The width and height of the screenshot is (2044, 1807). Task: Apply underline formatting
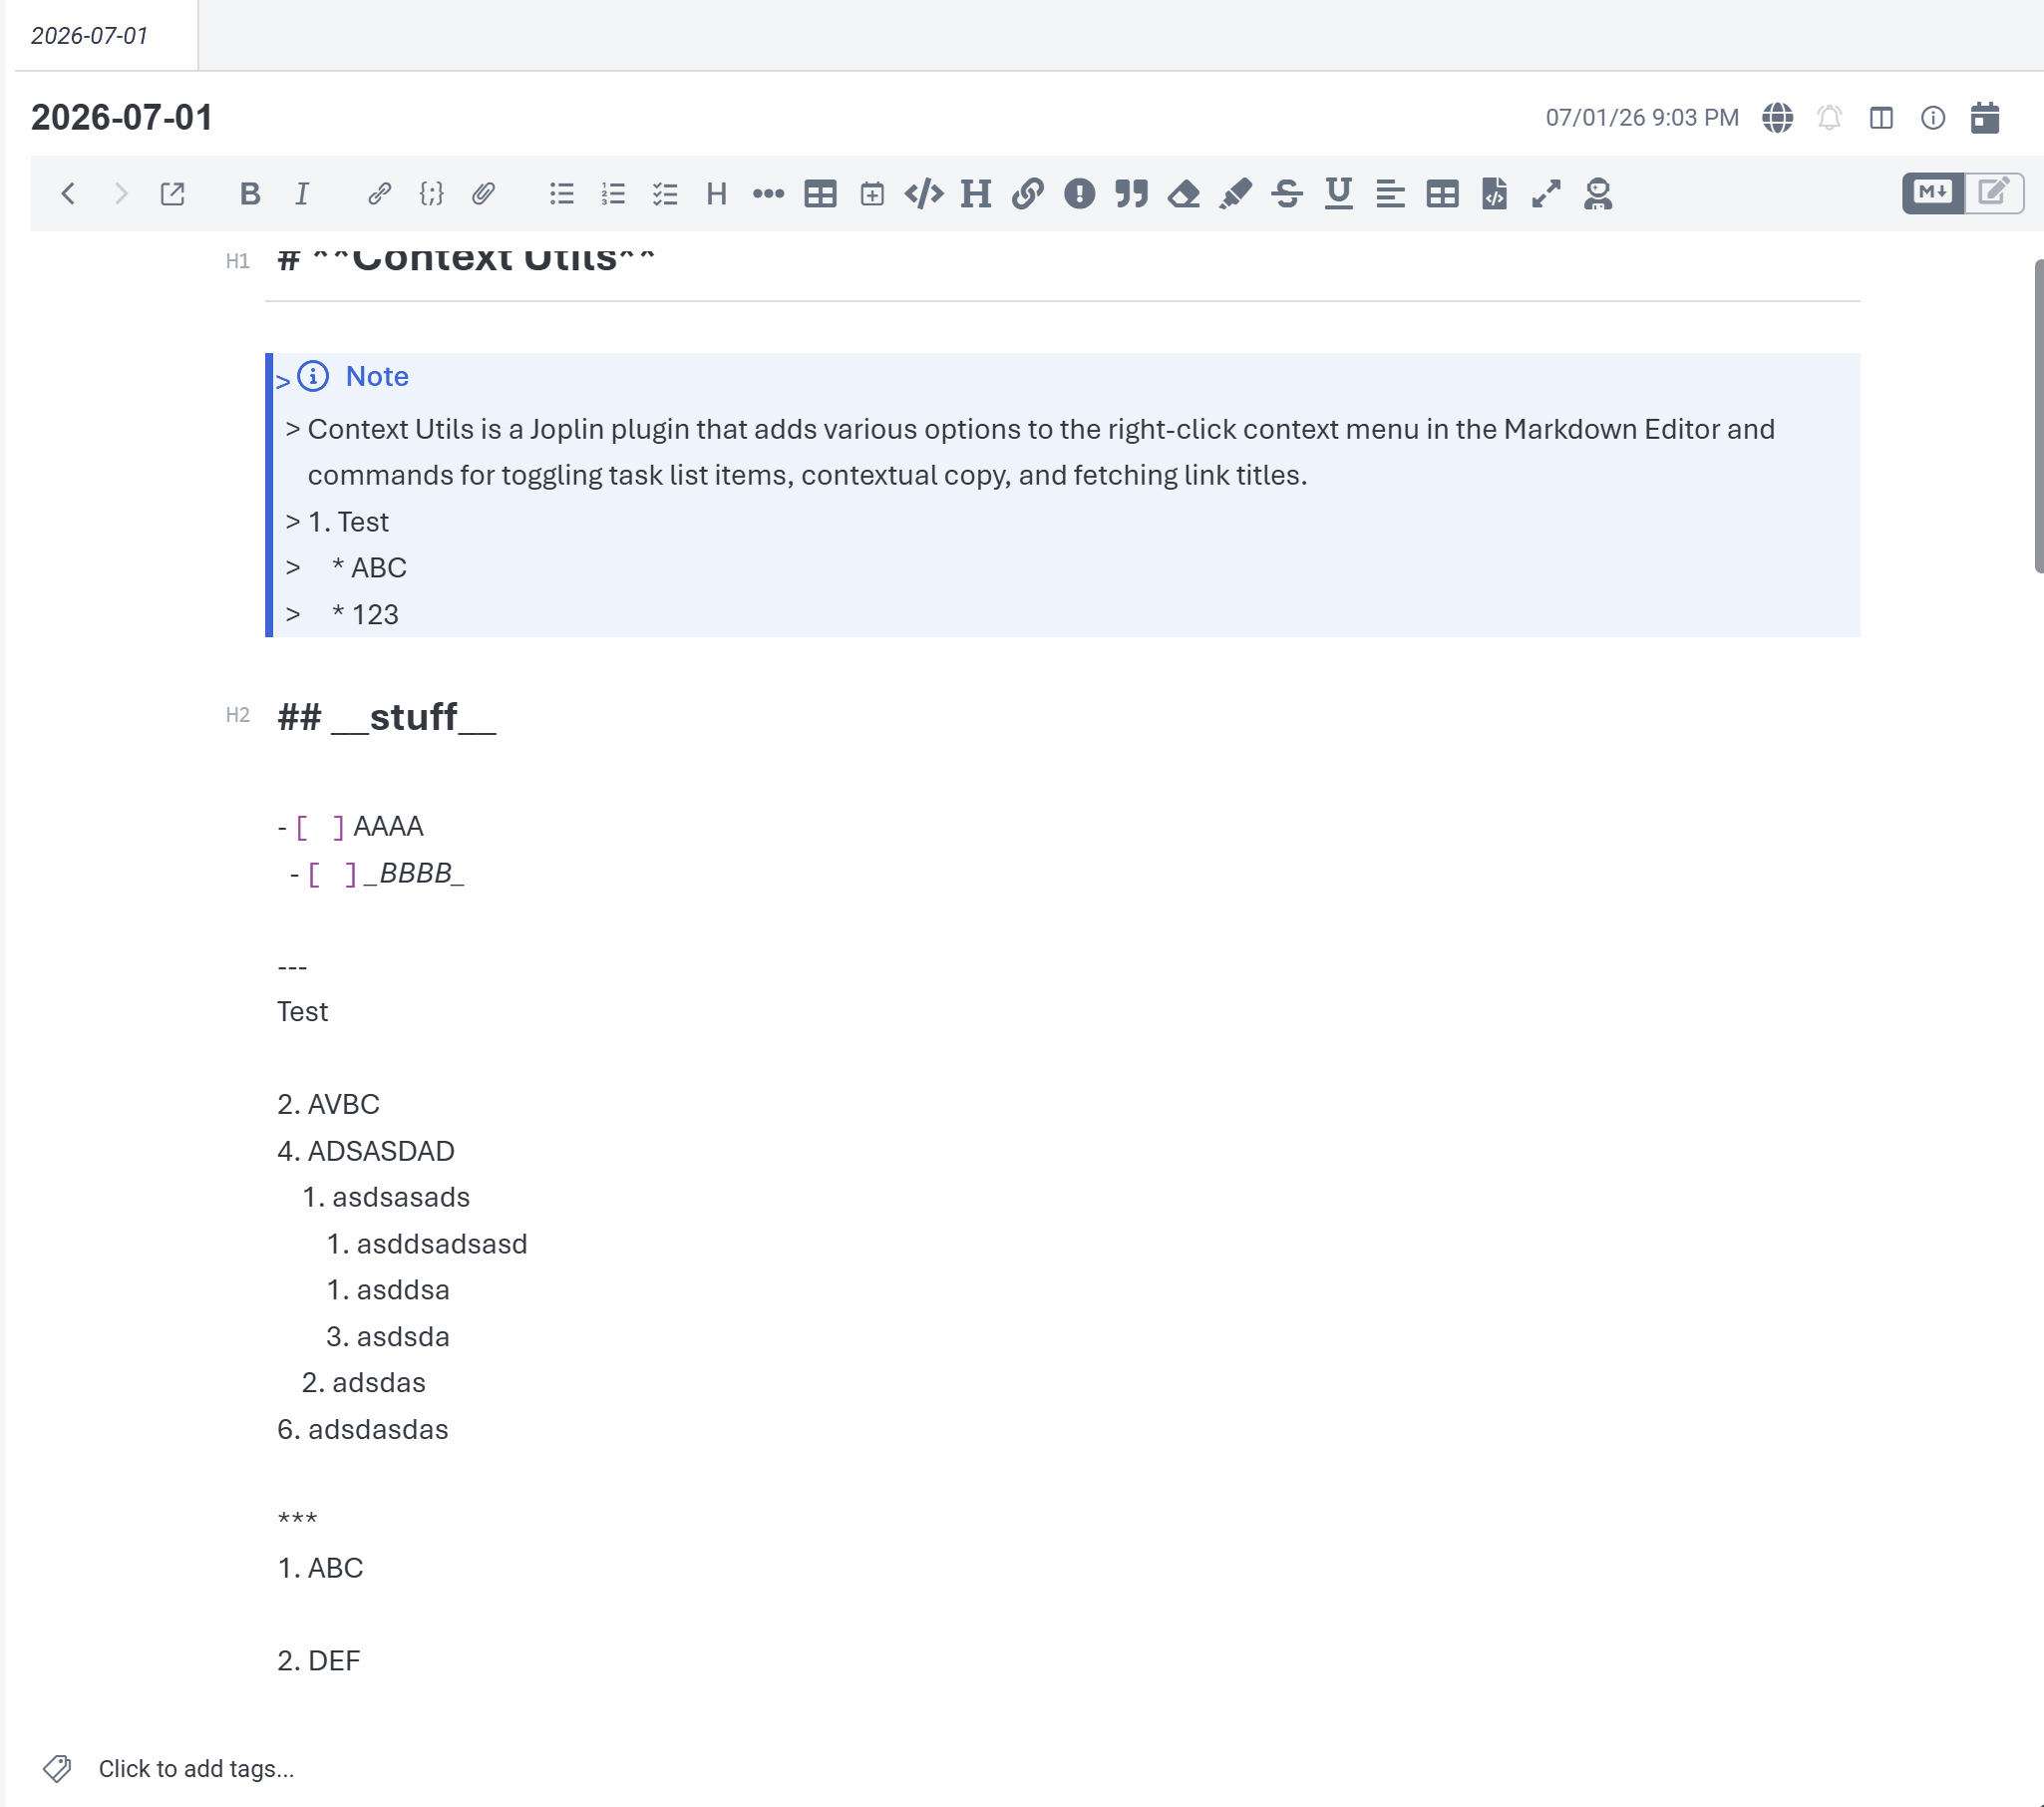(x=1339, y=193)
